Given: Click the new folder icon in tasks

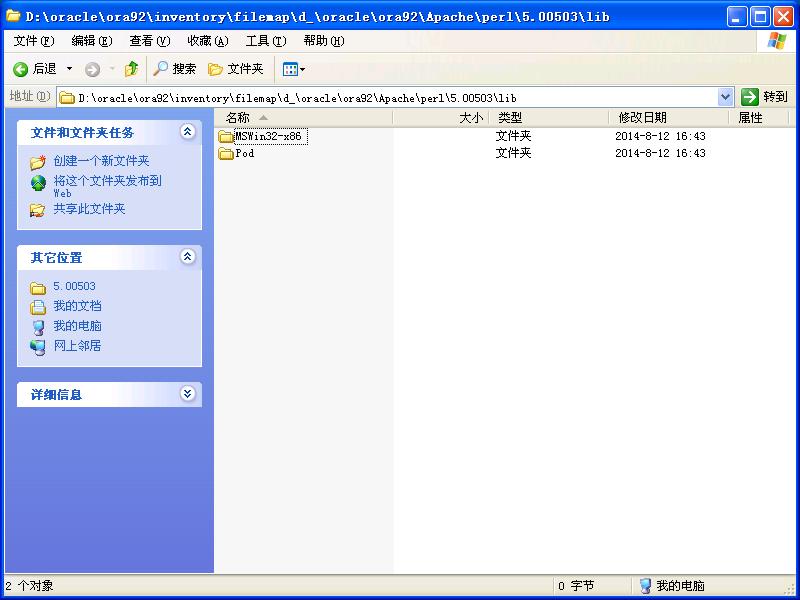Looking at the screenshot, I should [37, 162].
